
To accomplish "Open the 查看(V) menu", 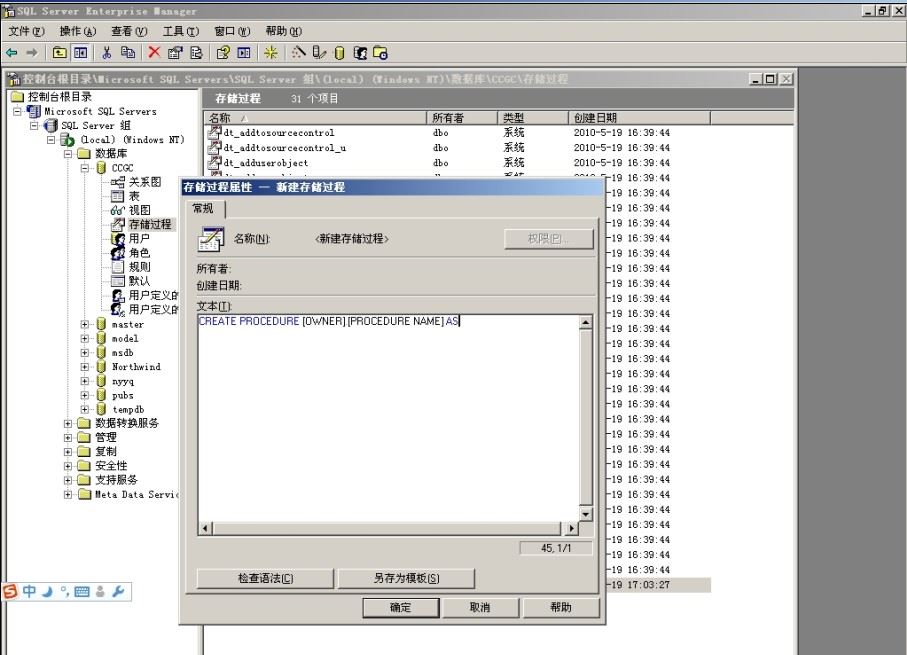I will pos(129,31).
